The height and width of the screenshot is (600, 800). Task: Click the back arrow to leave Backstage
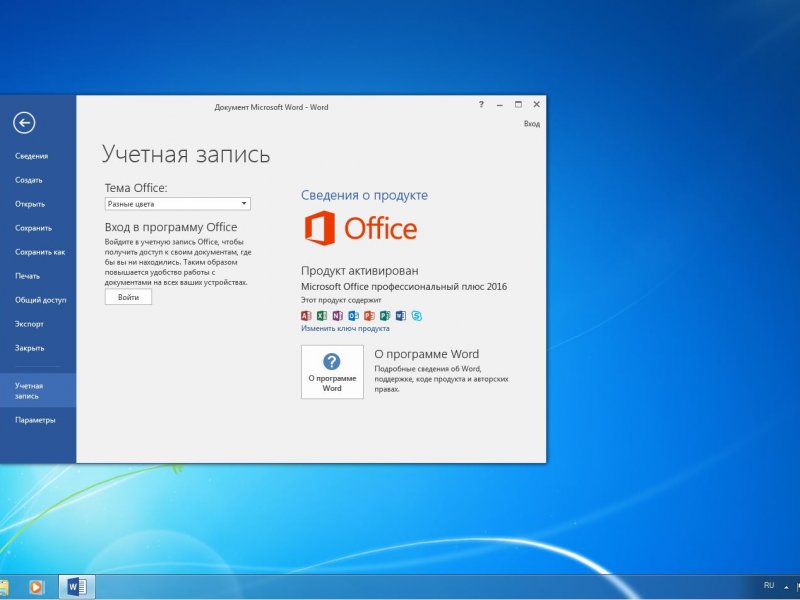(x=24, y=123)
